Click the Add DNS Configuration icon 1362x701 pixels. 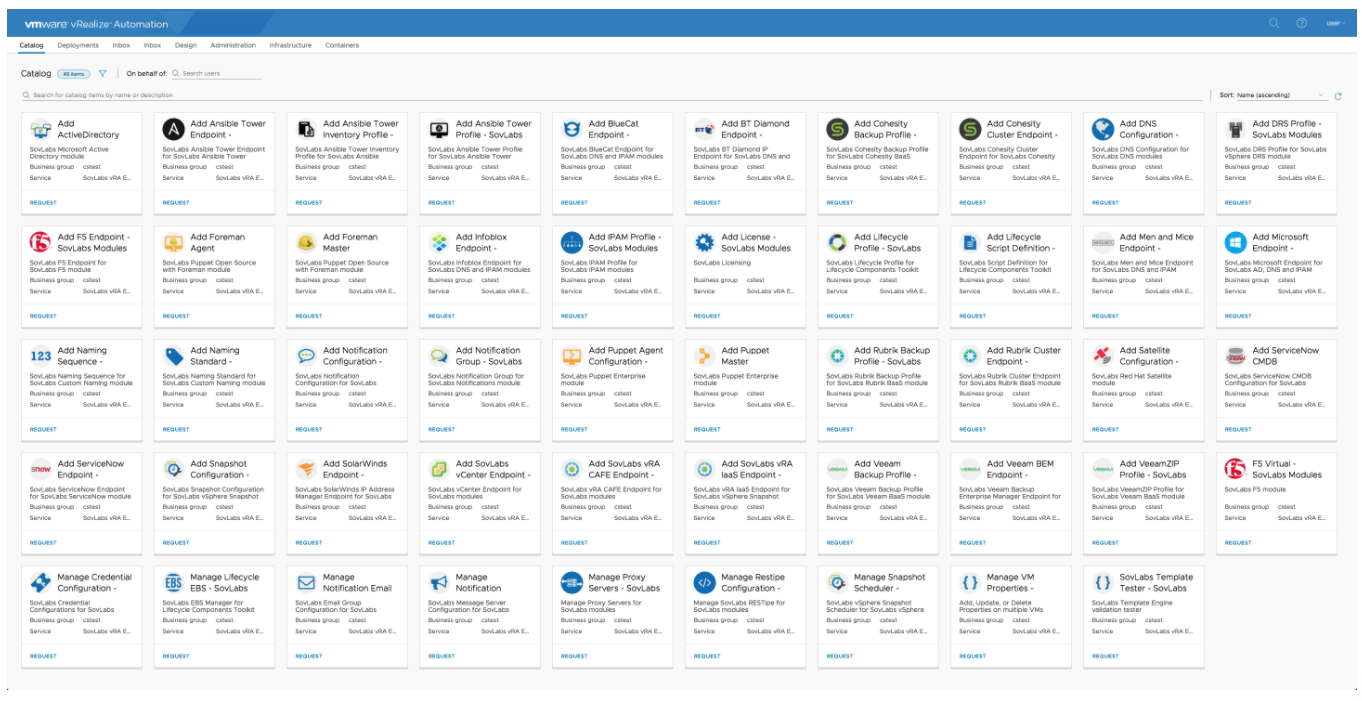pyautogui.click(x=1103, y=129)
